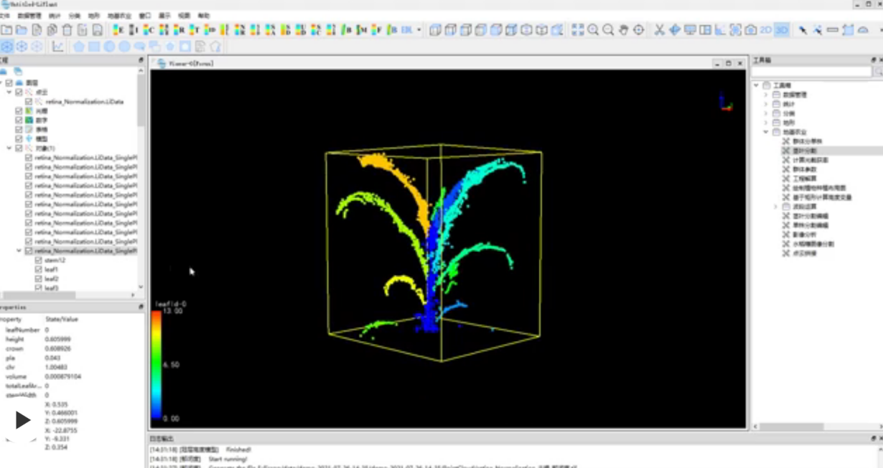Click the line chart profile icon
The height and width of the screenshot is (468, 883).
(57, 47)
